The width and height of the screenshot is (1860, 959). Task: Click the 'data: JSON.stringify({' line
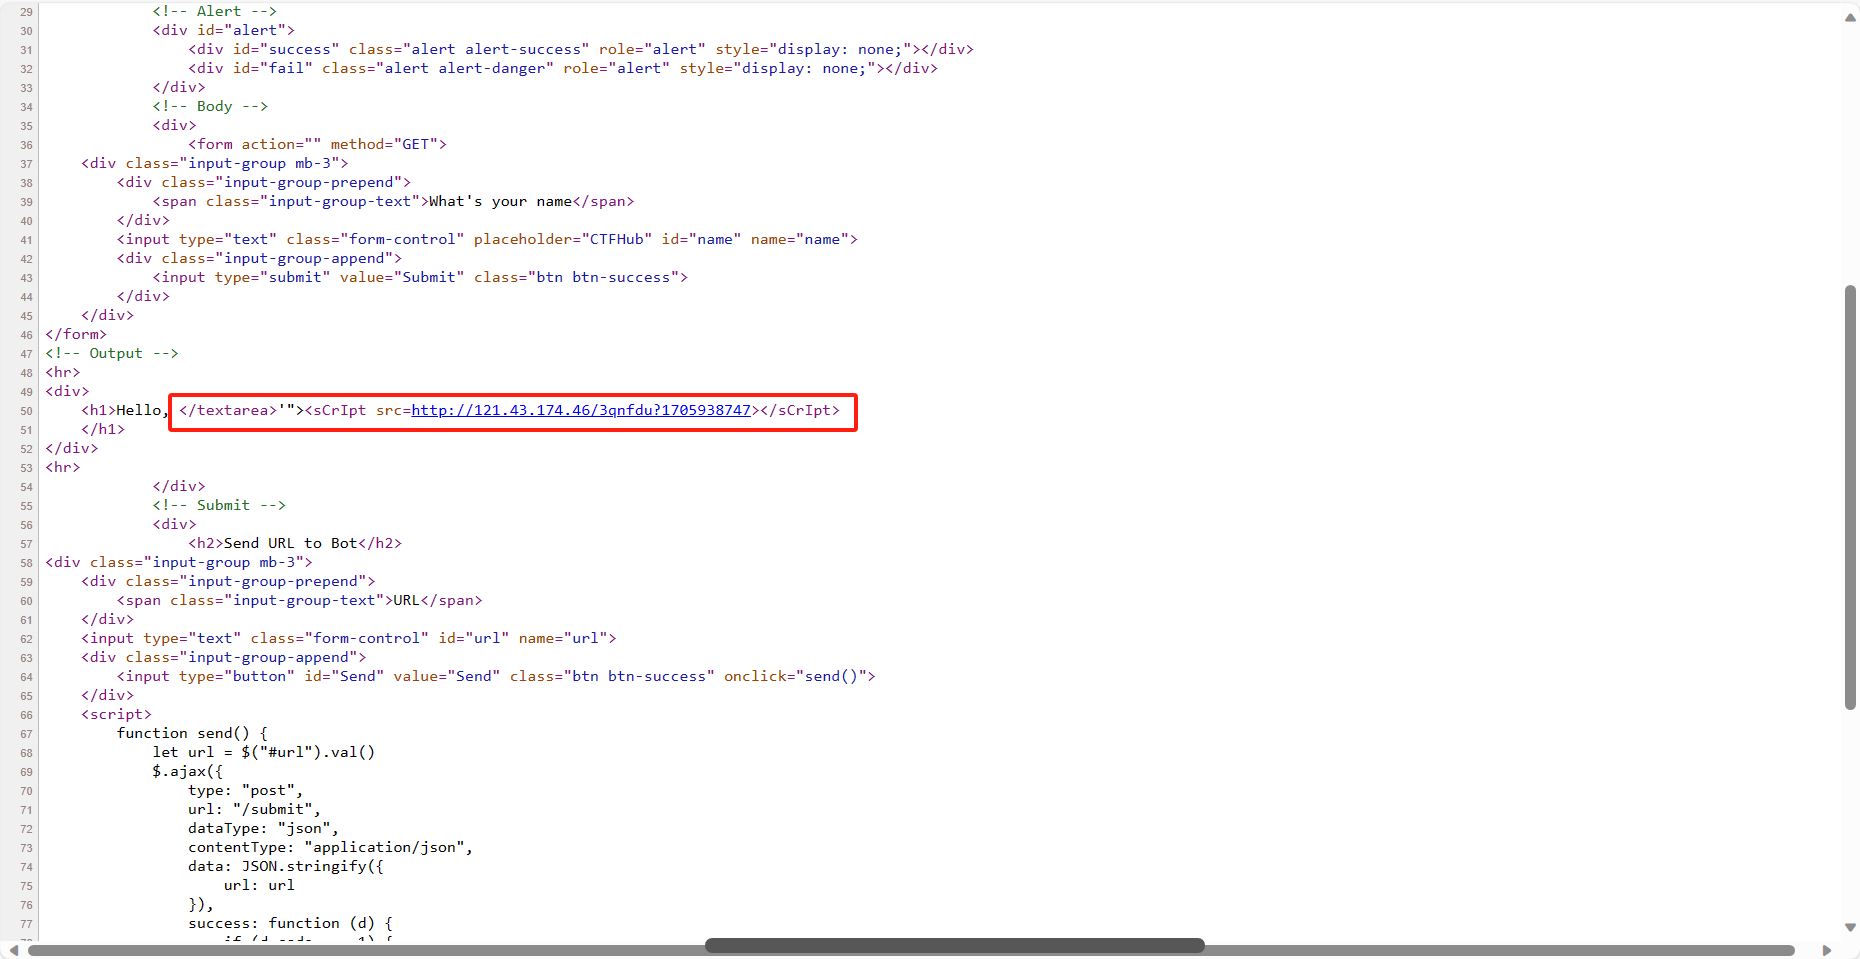286,866
